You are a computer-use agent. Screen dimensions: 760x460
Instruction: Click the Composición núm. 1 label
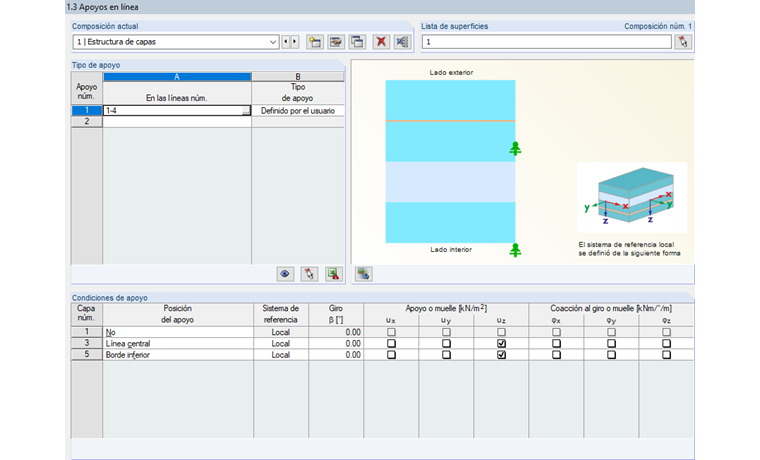[x=658, y=26]
